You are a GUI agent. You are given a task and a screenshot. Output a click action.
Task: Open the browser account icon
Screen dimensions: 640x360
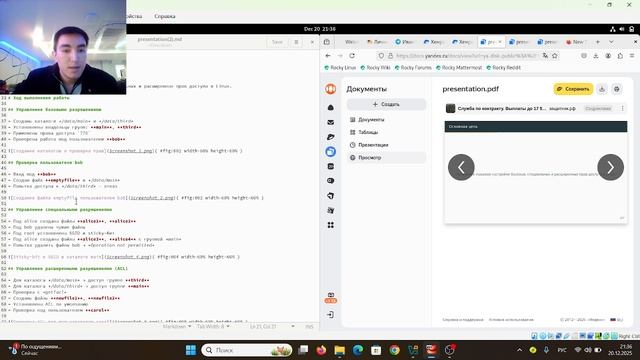(x=608, y=56)
